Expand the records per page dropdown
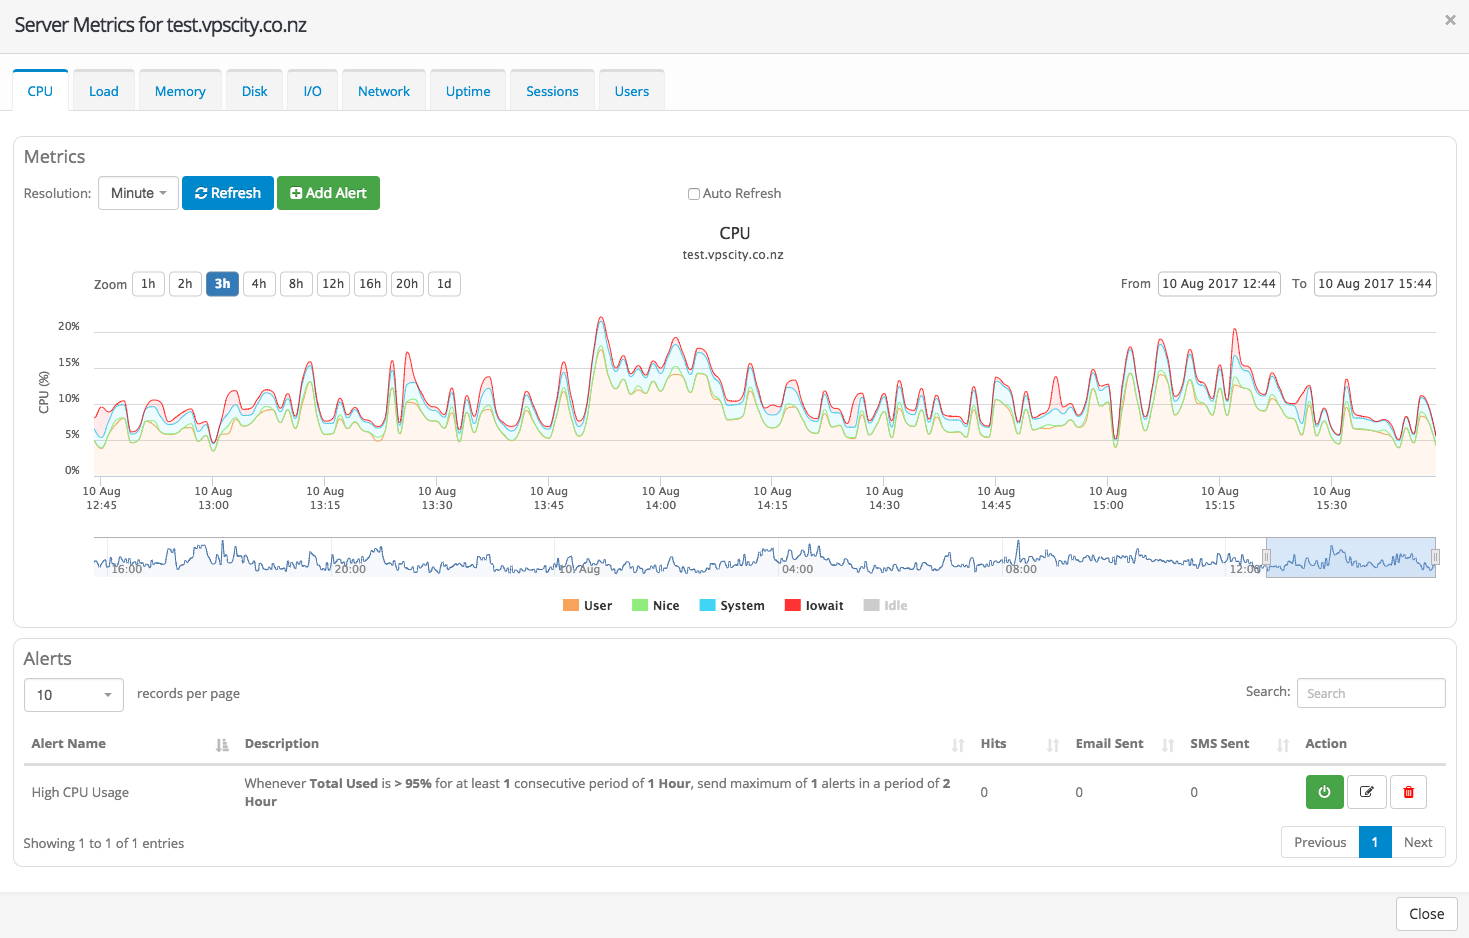Screen dimensions: 1469x938 (x=74, y=695)
